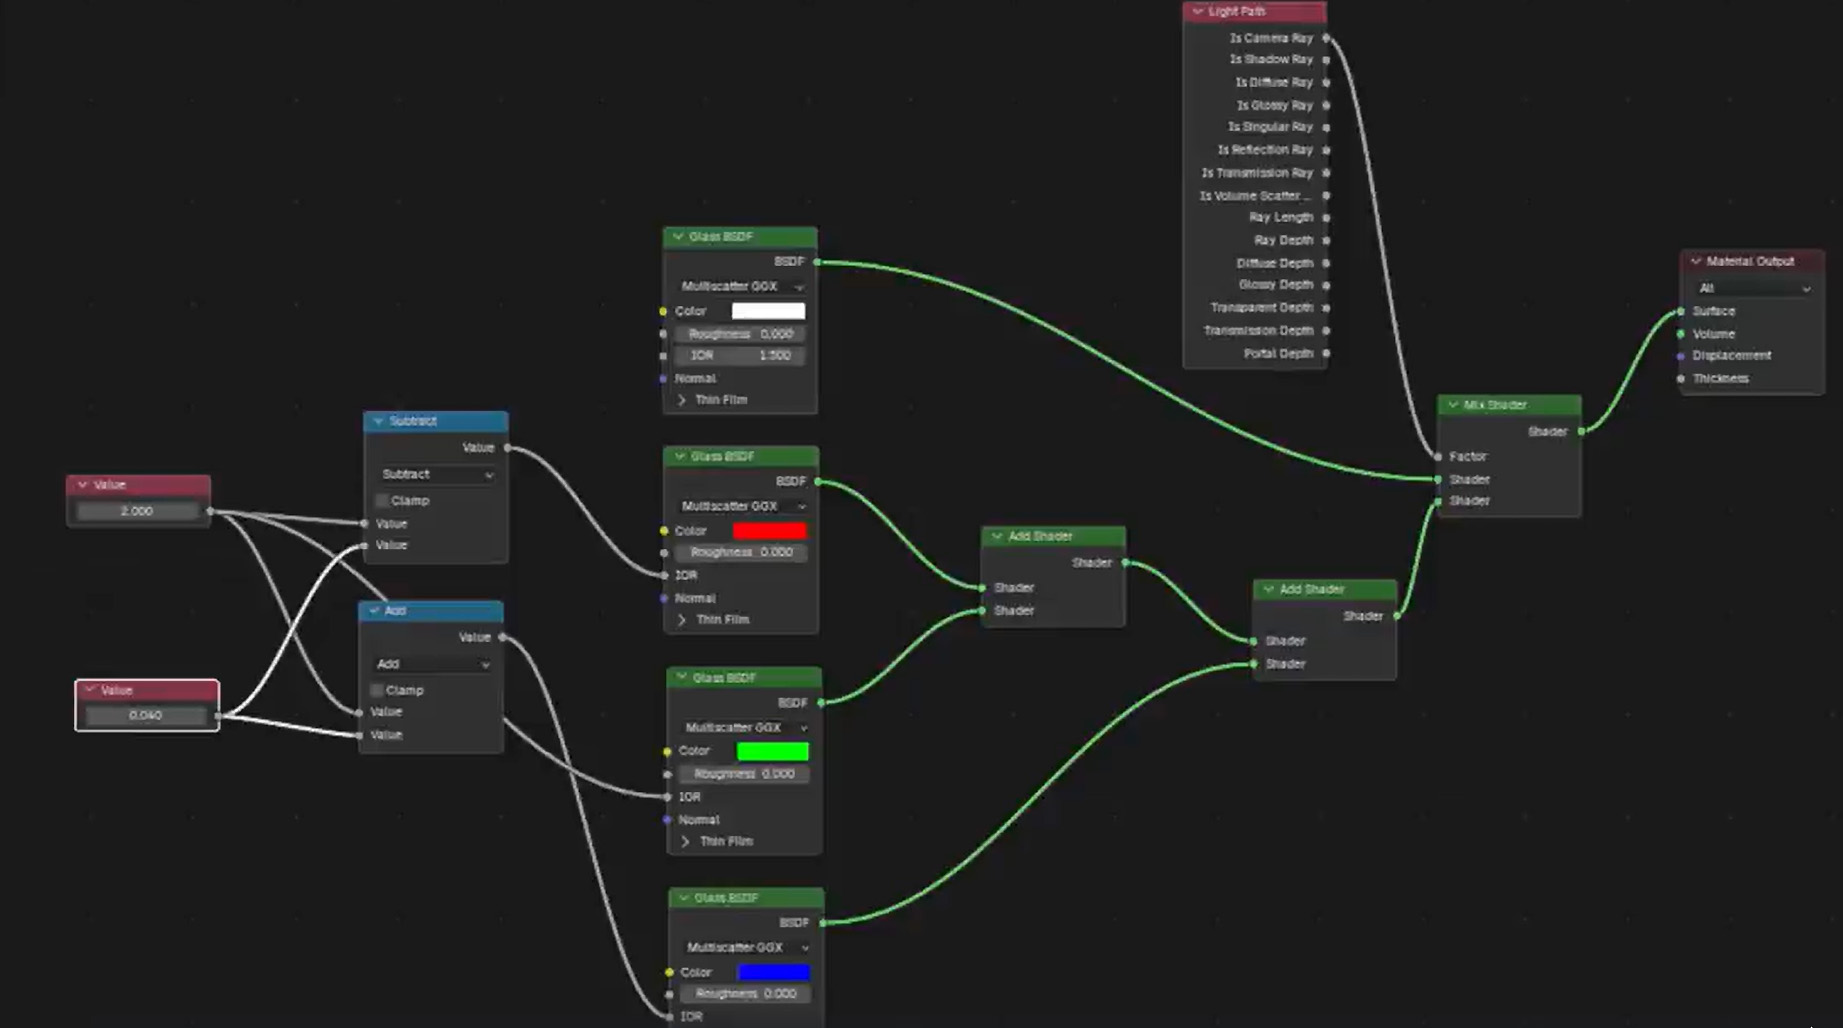
Task: Expand Thin Film panel on the white Glass BSDF
Action: coord(683,400)
